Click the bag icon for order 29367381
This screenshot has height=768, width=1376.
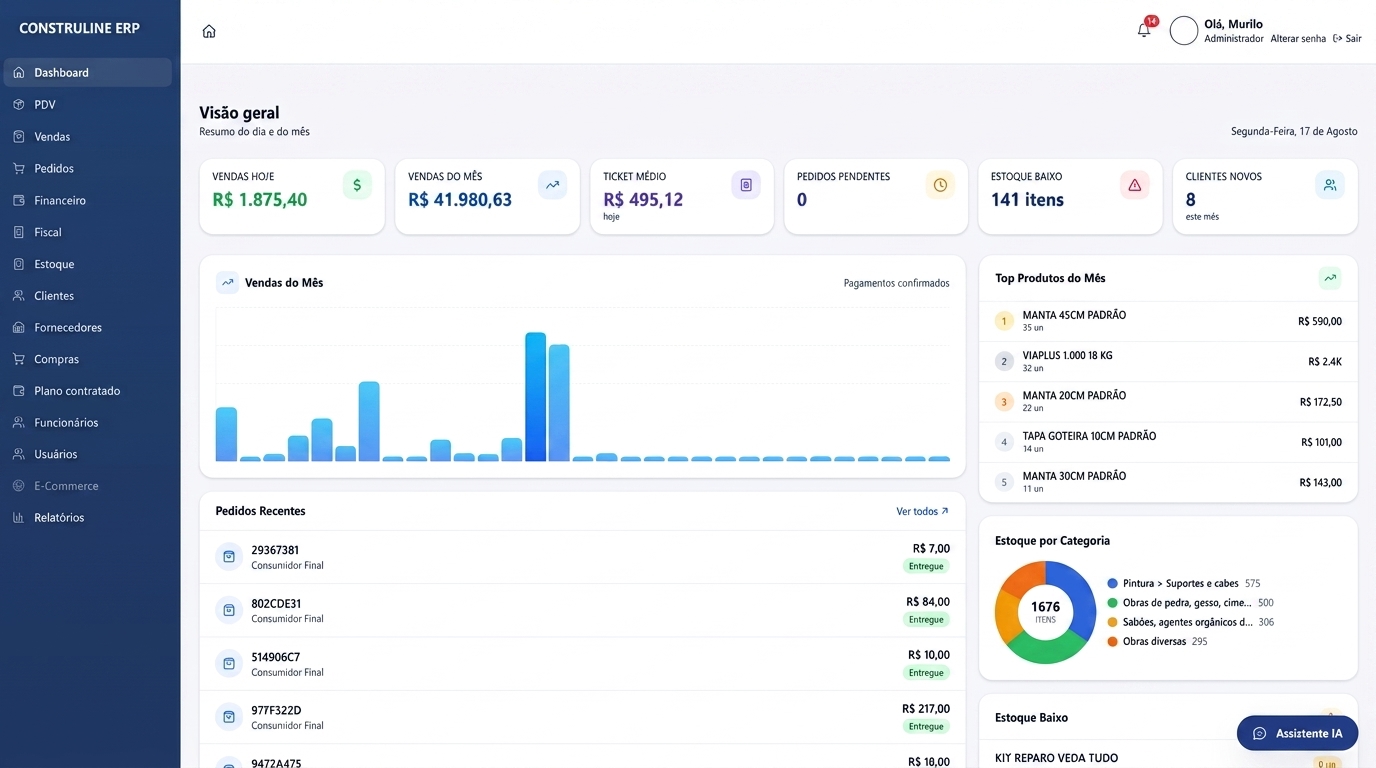click(229, 557)
